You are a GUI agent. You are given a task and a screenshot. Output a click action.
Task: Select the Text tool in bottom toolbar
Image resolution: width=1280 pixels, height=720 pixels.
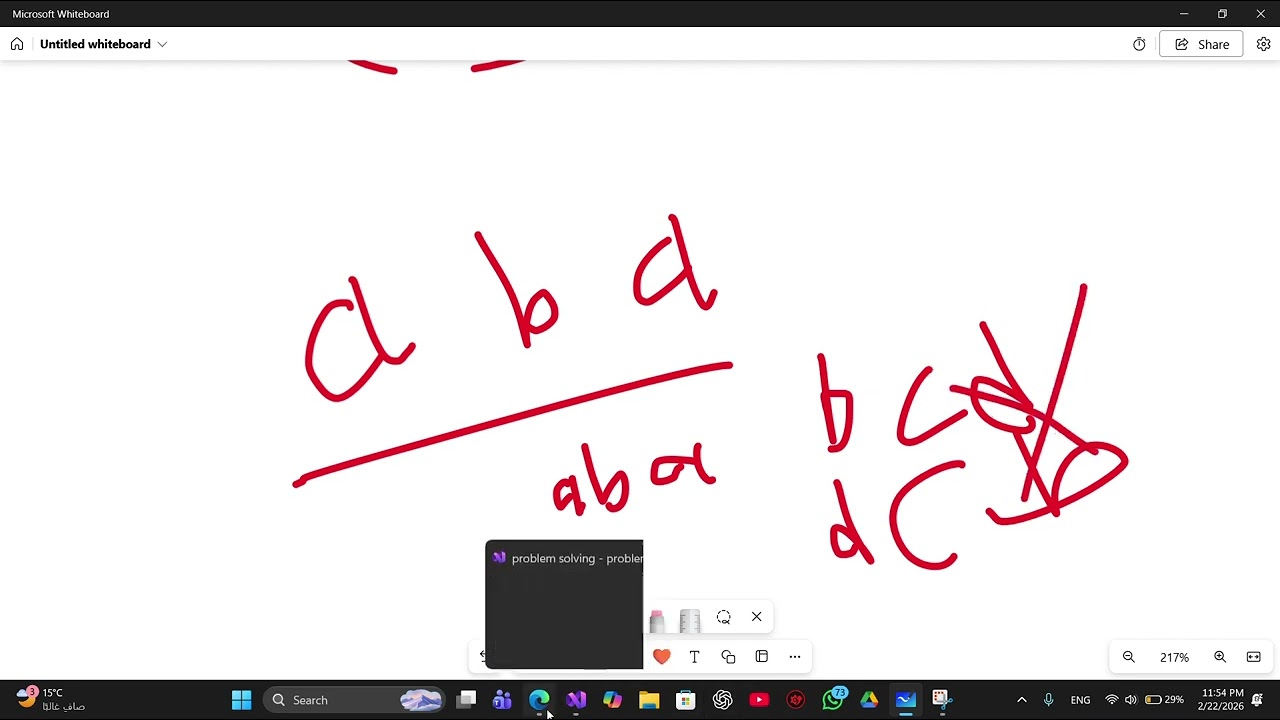pos(695,657)
